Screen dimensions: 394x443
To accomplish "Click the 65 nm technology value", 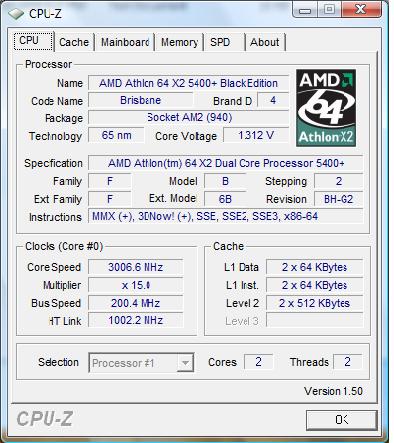I will [116, 135].
